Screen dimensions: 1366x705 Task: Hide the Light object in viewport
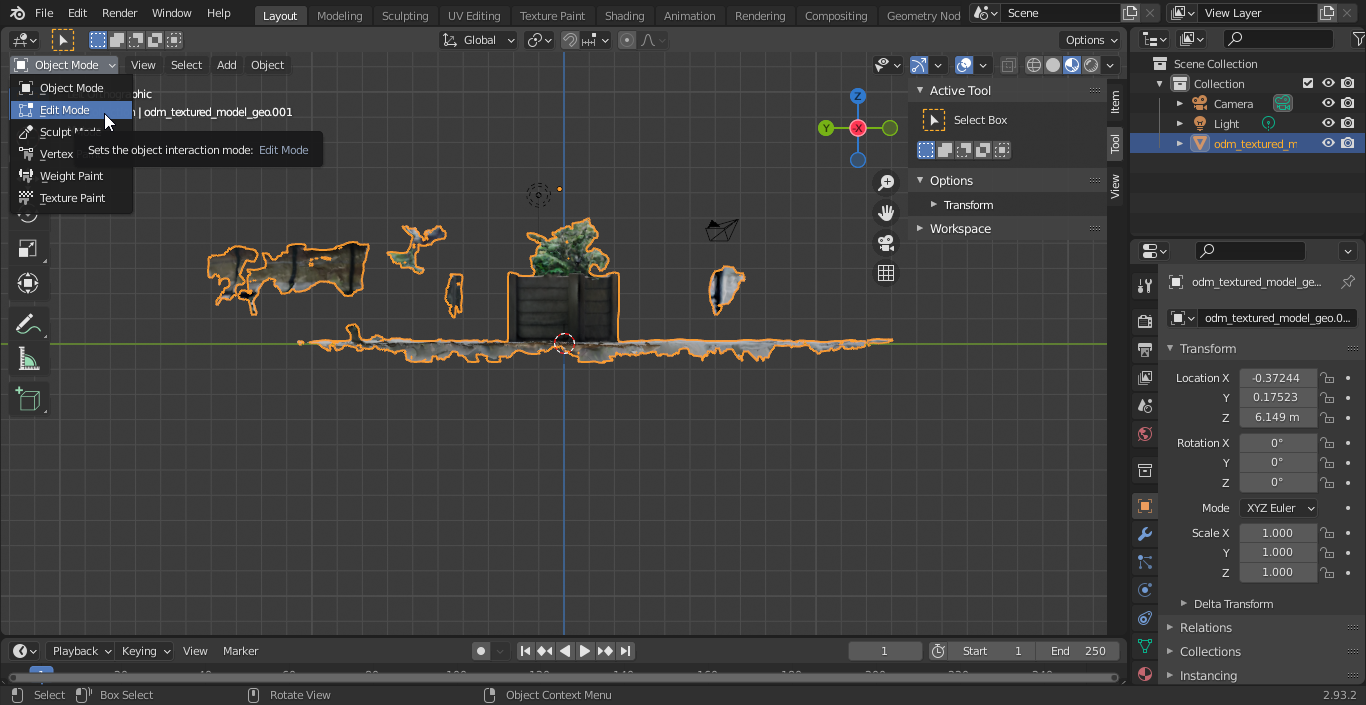1328,124
